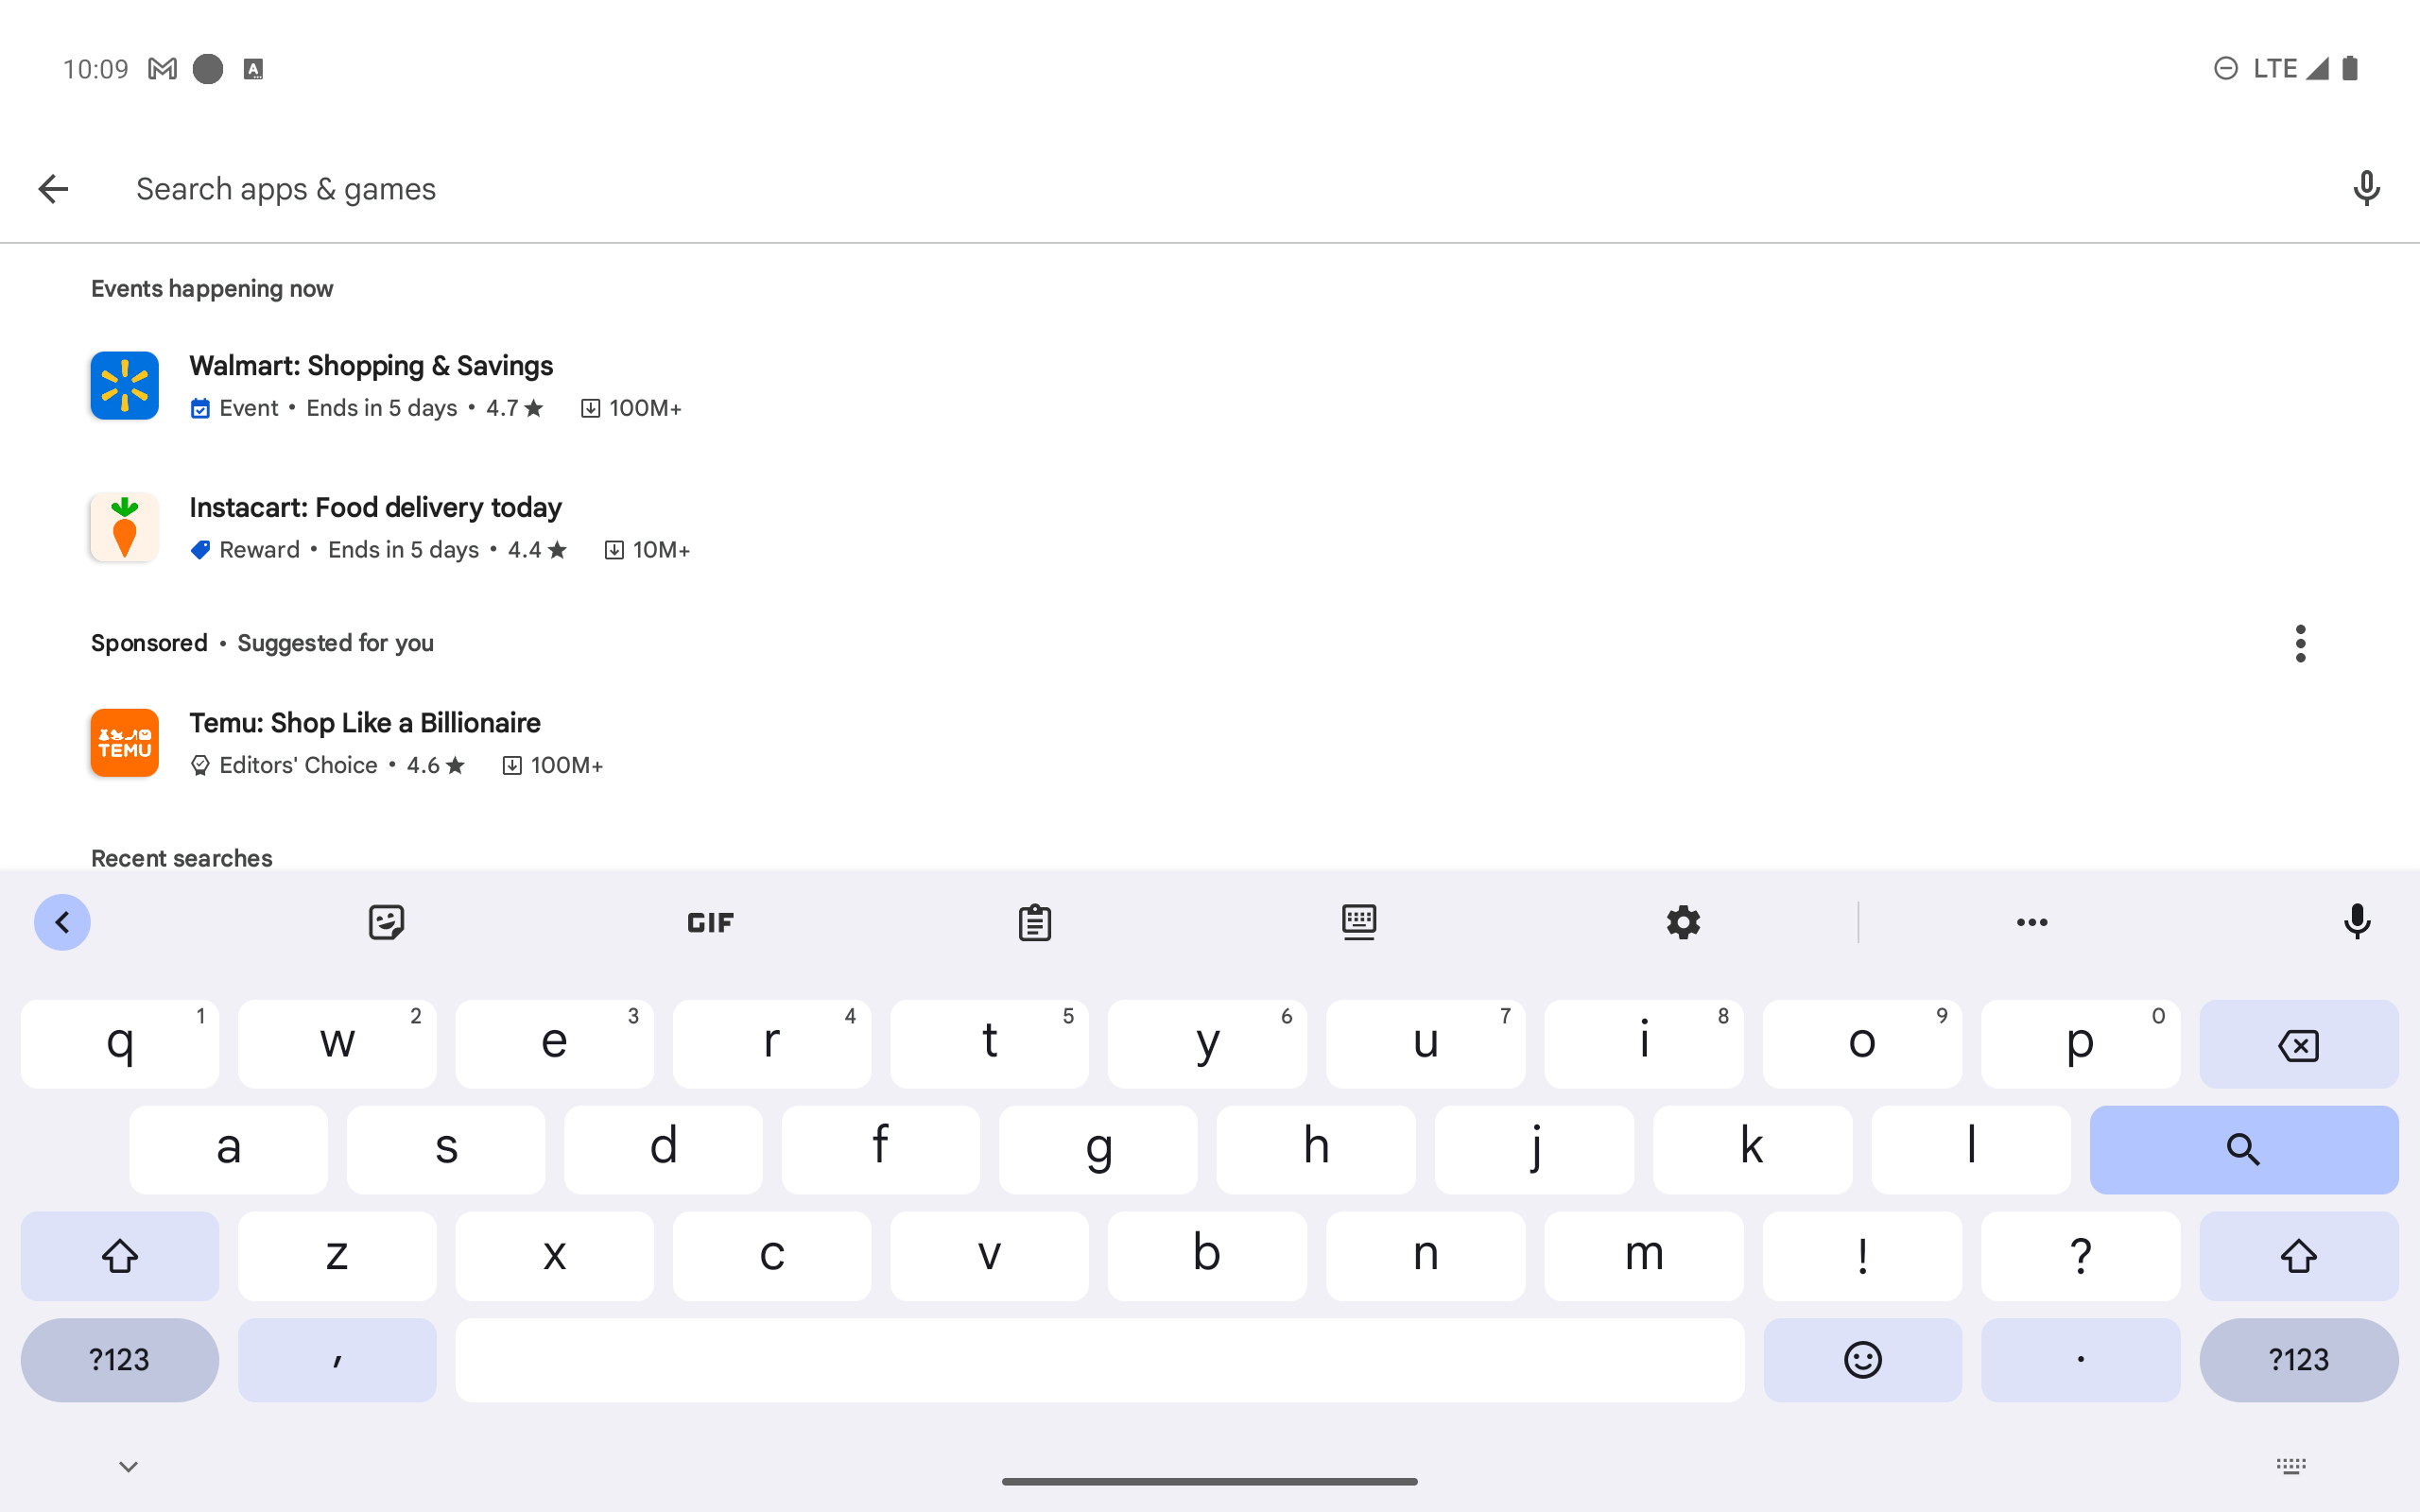Screen dimensions: 2420x1512
Task: Tap the l key
Action: tap(1970, 1150)
